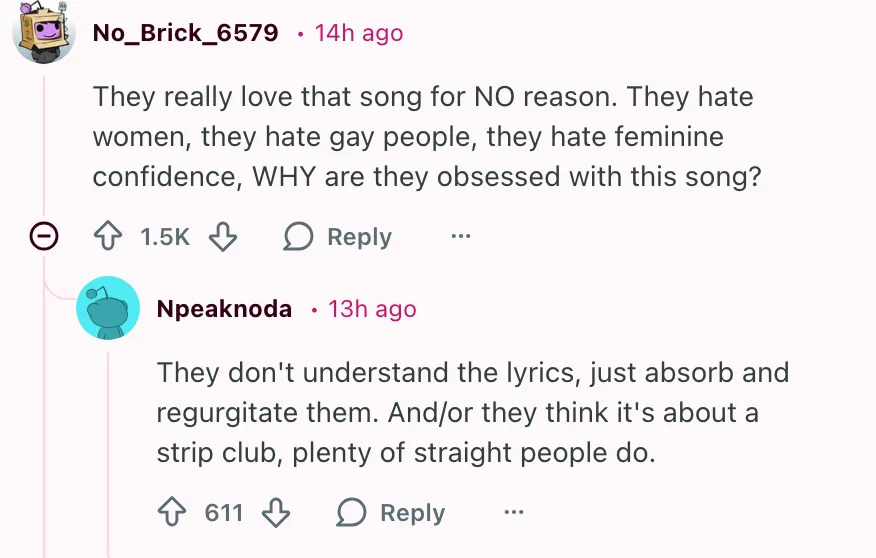Click the 1.5K vote score
Screen dimensions: 876x558
tap(164, 237)
